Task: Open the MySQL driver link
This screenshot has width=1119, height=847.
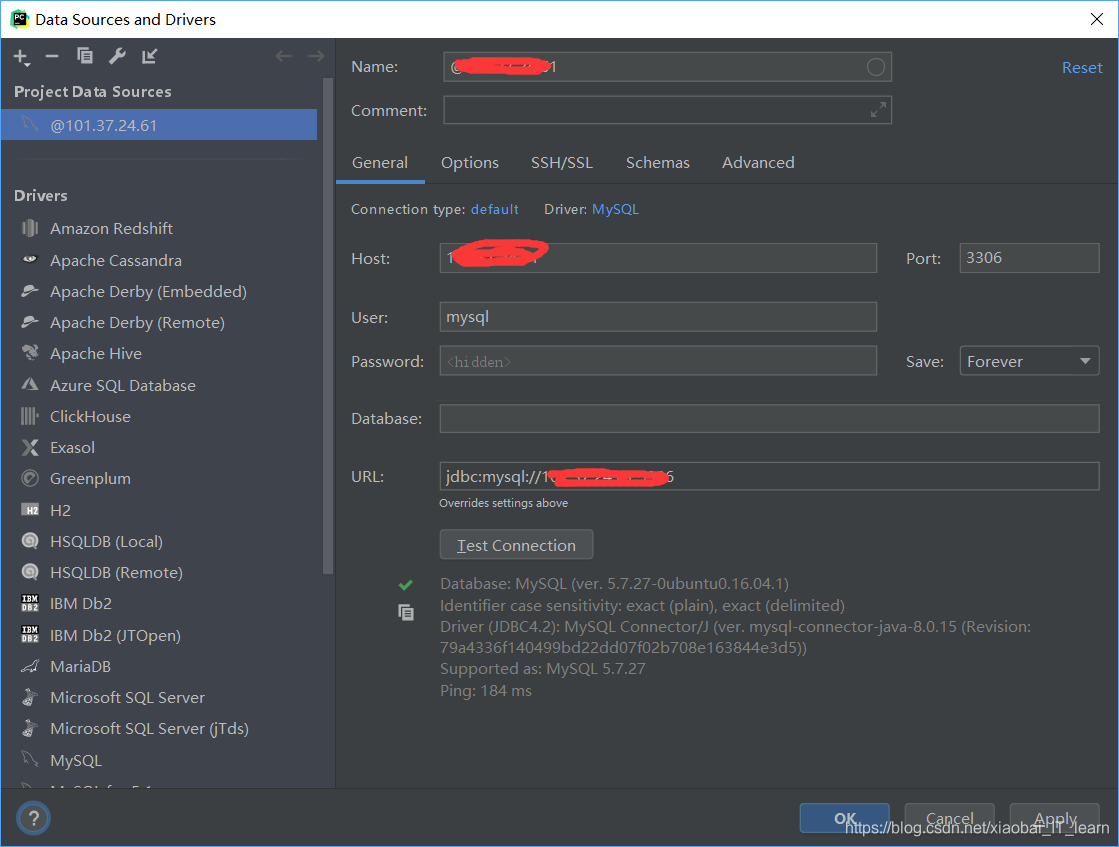Action: pyautogui.click(x=615, y=209)
